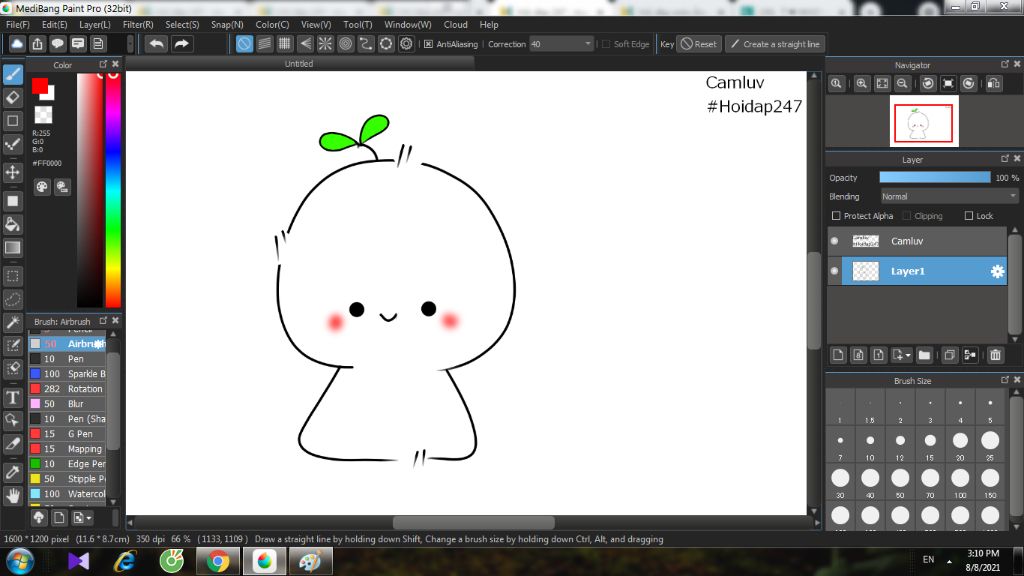
Task: Open snap settings gear
Action: pos(406,44)
